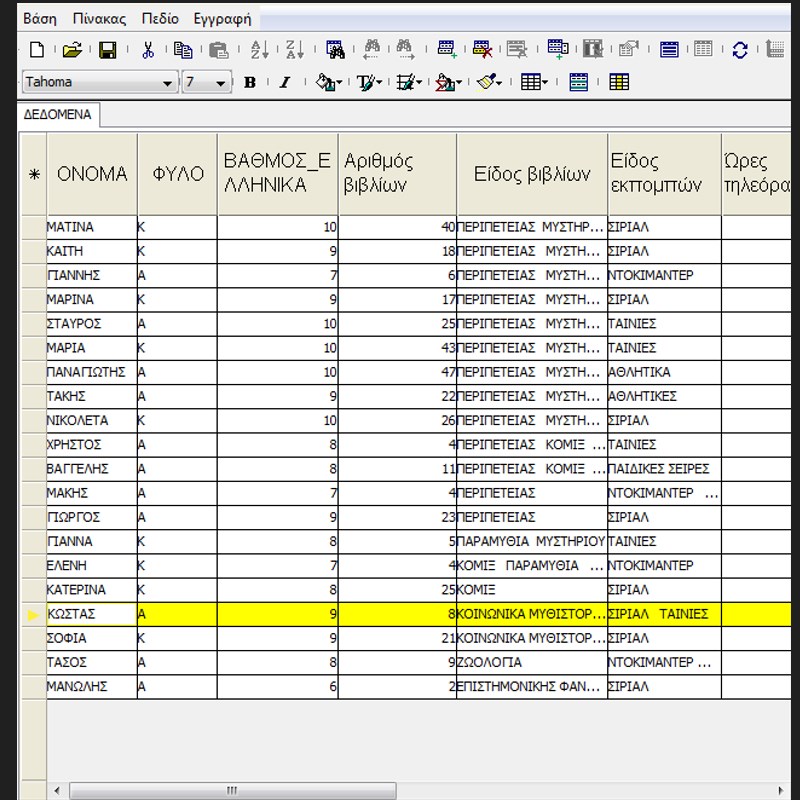Image resolution: width=800 pixels, height=800 pixels.
Task: Click the refresh arrows icon
Action: (740, 50)
